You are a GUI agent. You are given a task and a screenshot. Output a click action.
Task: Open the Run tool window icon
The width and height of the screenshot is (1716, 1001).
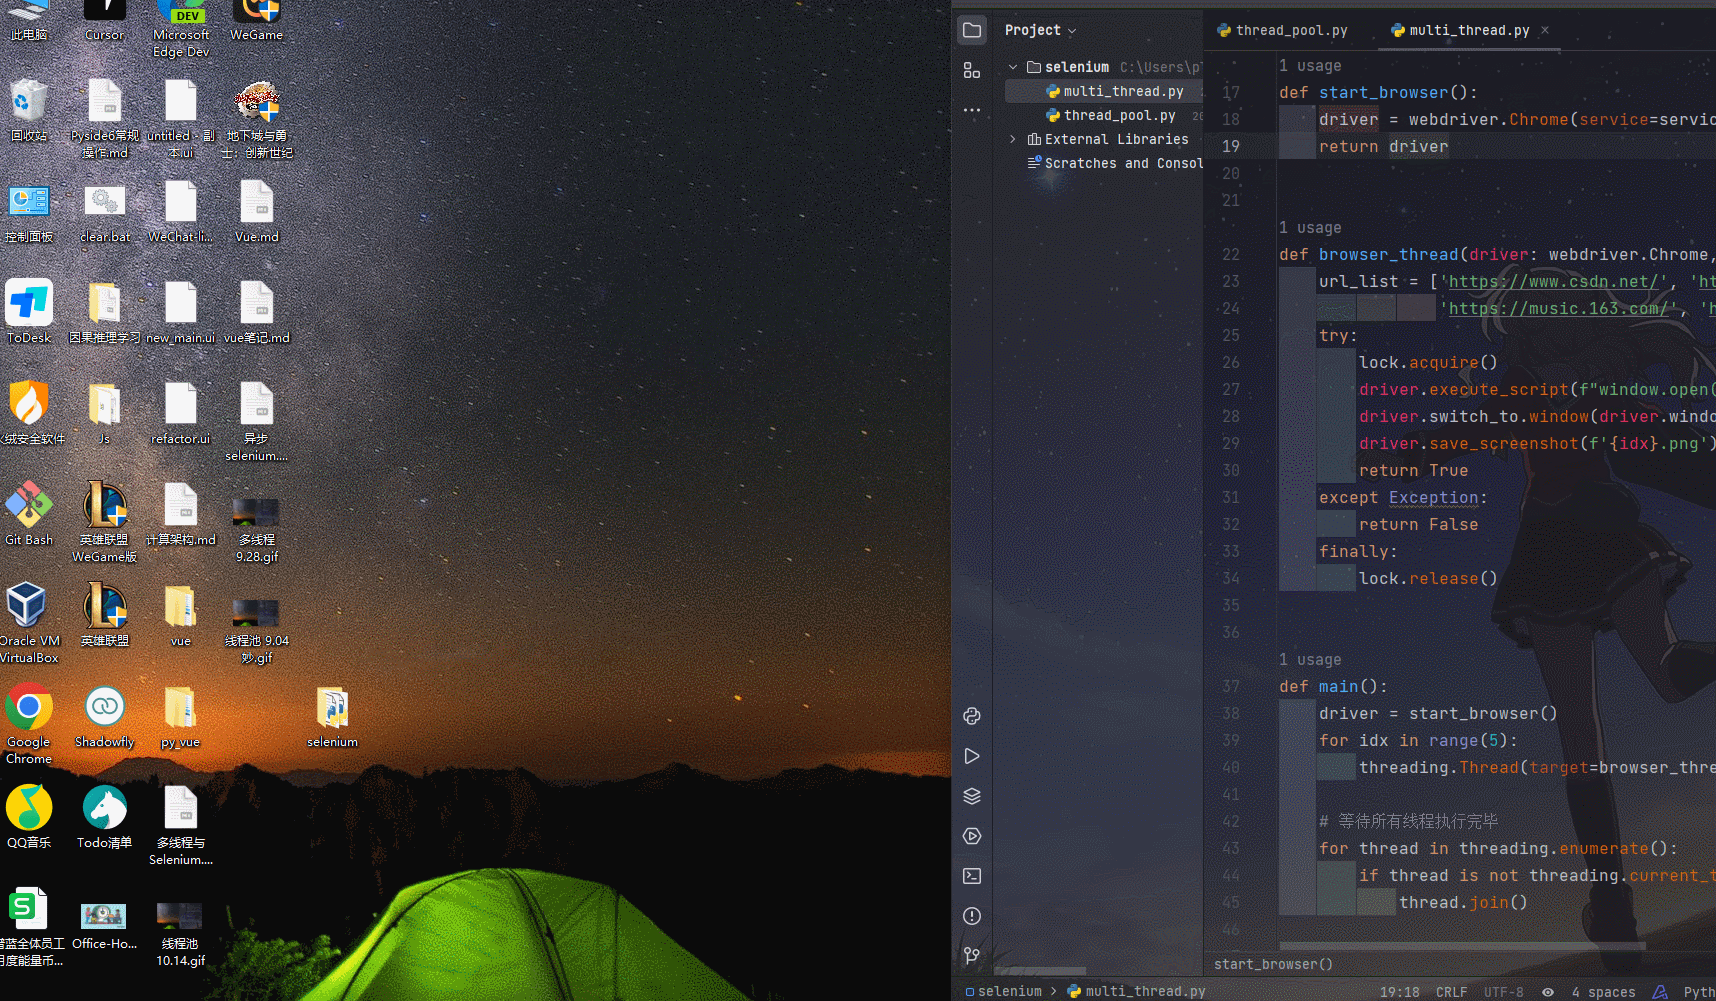point(972,756)
